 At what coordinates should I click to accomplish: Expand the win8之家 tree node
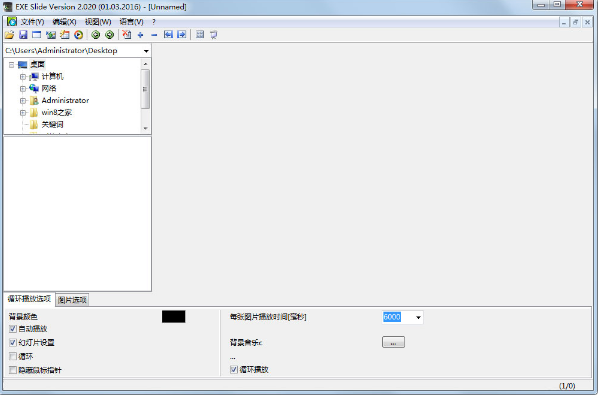pyautogui.click(x=23, y=113)
